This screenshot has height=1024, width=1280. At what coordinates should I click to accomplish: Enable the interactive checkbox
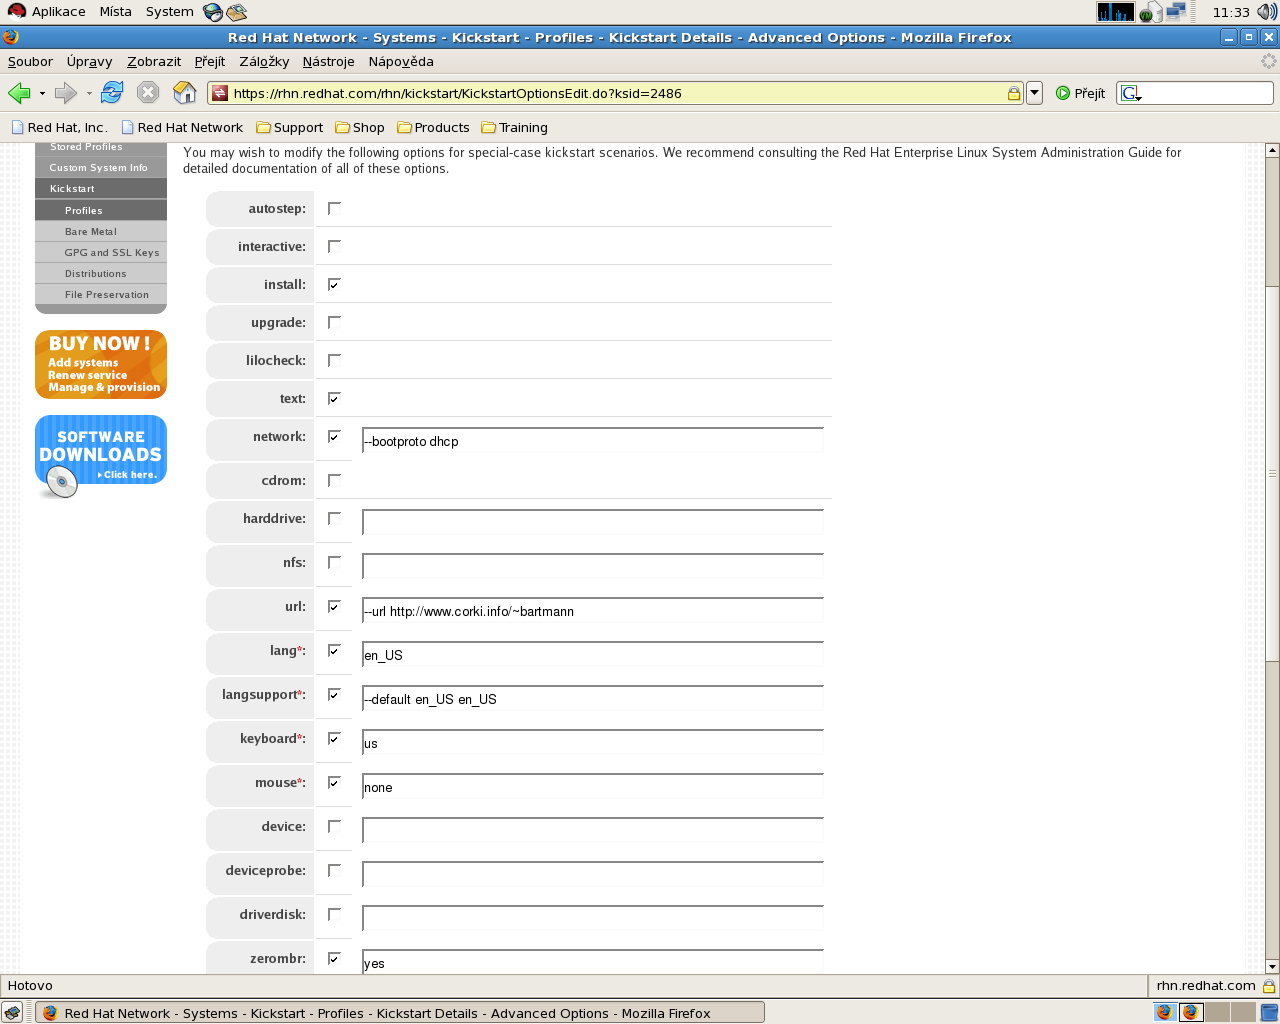coord(334,246)
